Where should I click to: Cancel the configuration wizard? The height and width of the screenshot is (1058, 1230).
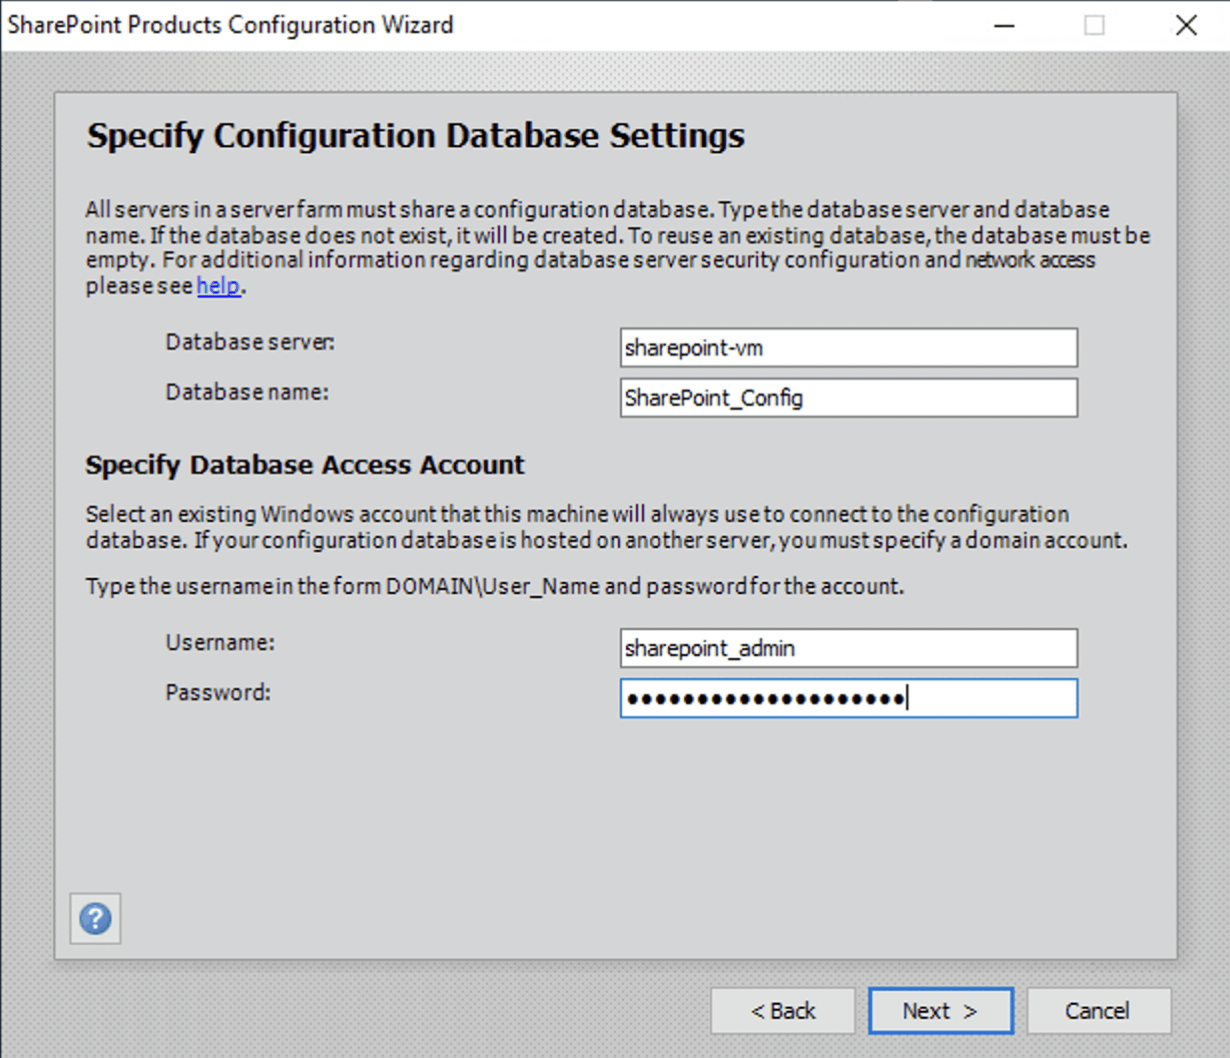click(1097, 1011)
